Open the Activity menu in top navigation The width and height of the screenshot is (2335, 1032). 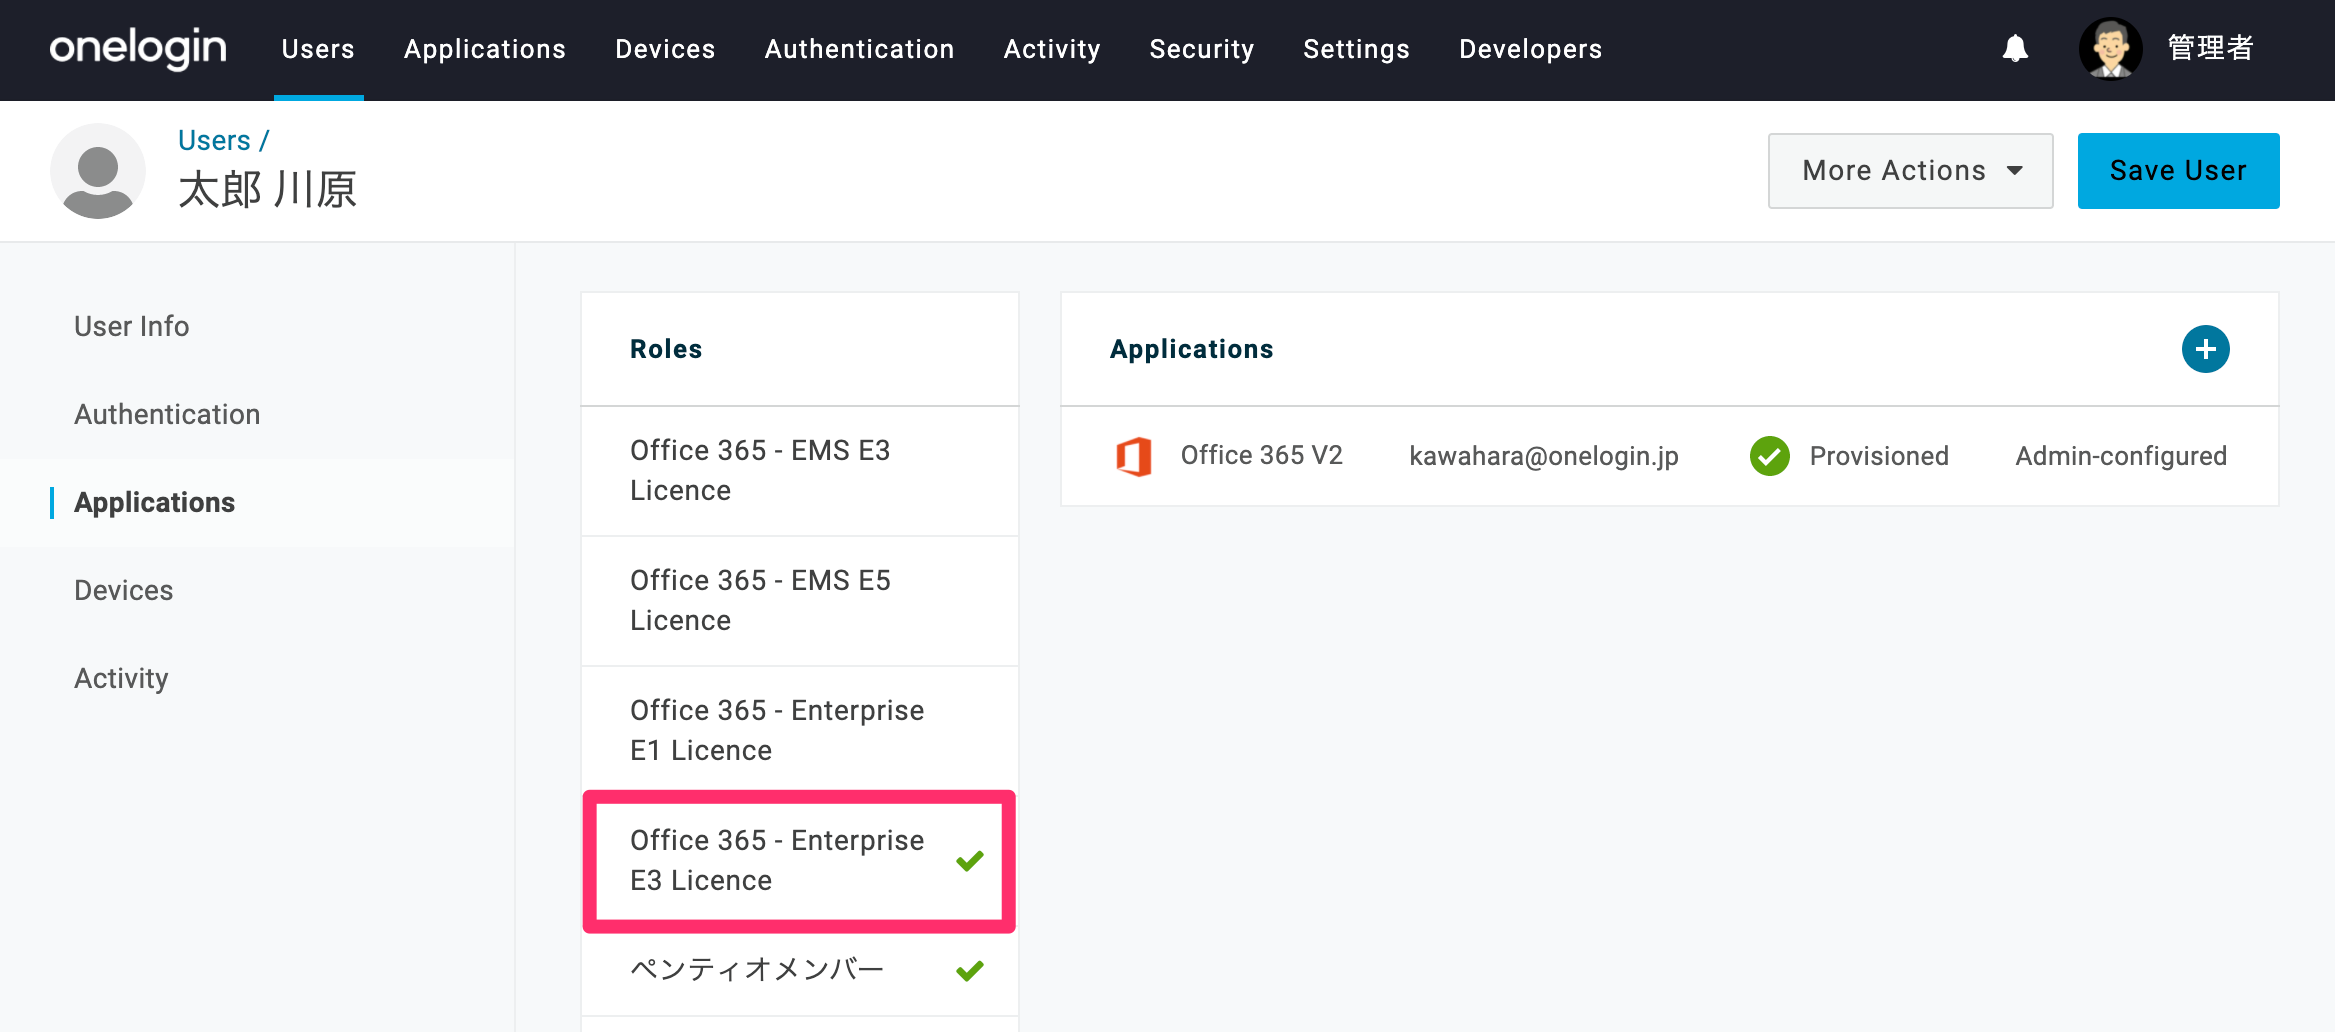point(1052,49)
